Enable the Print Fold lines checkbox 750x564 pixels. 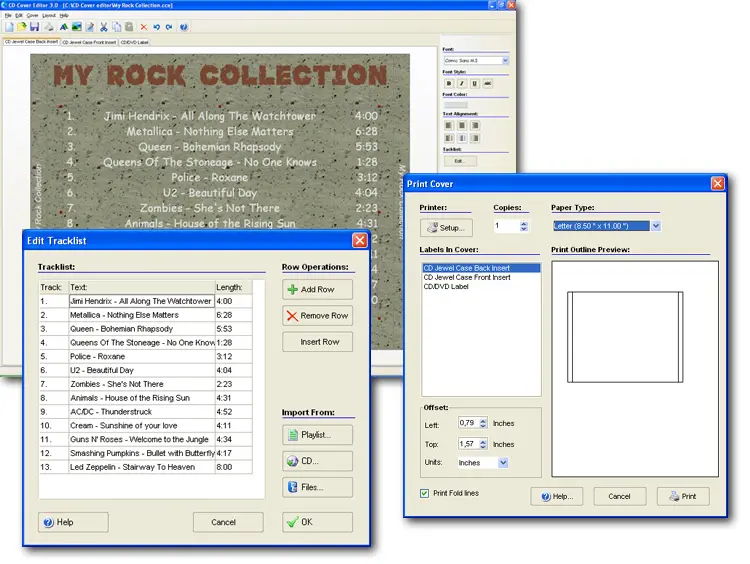(426, 493)
